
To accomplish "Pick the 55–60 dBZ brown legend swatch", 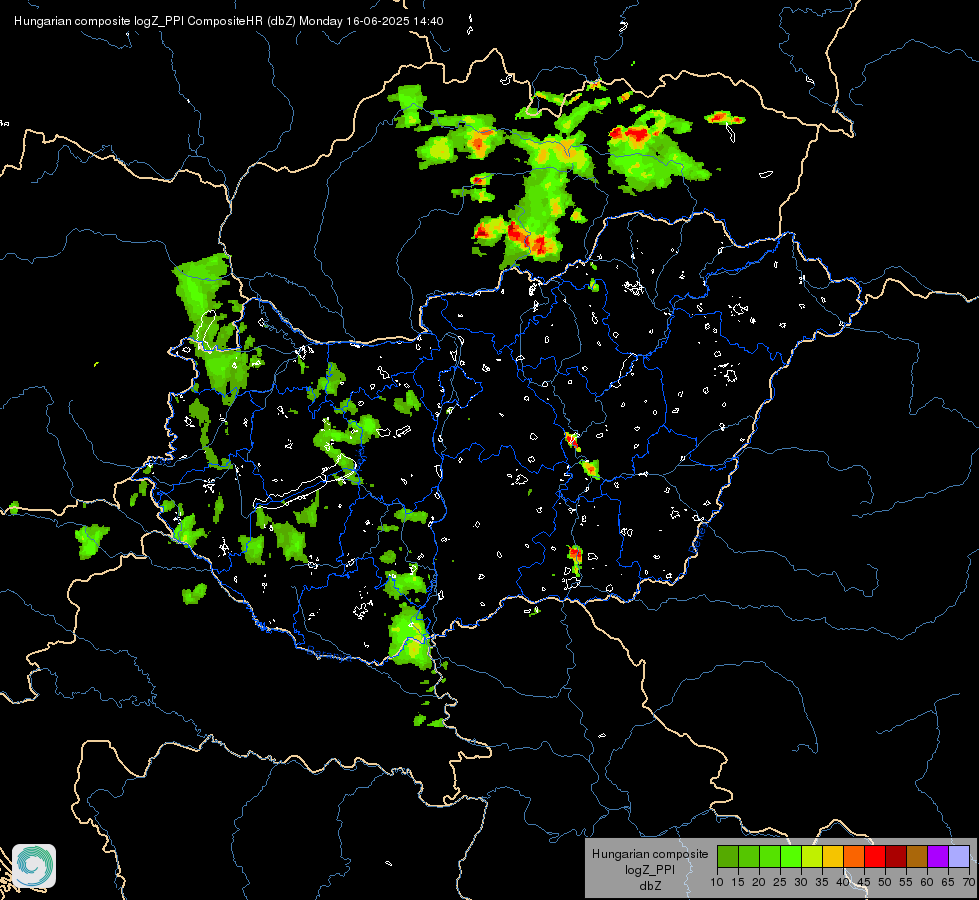I will (917, 856).
